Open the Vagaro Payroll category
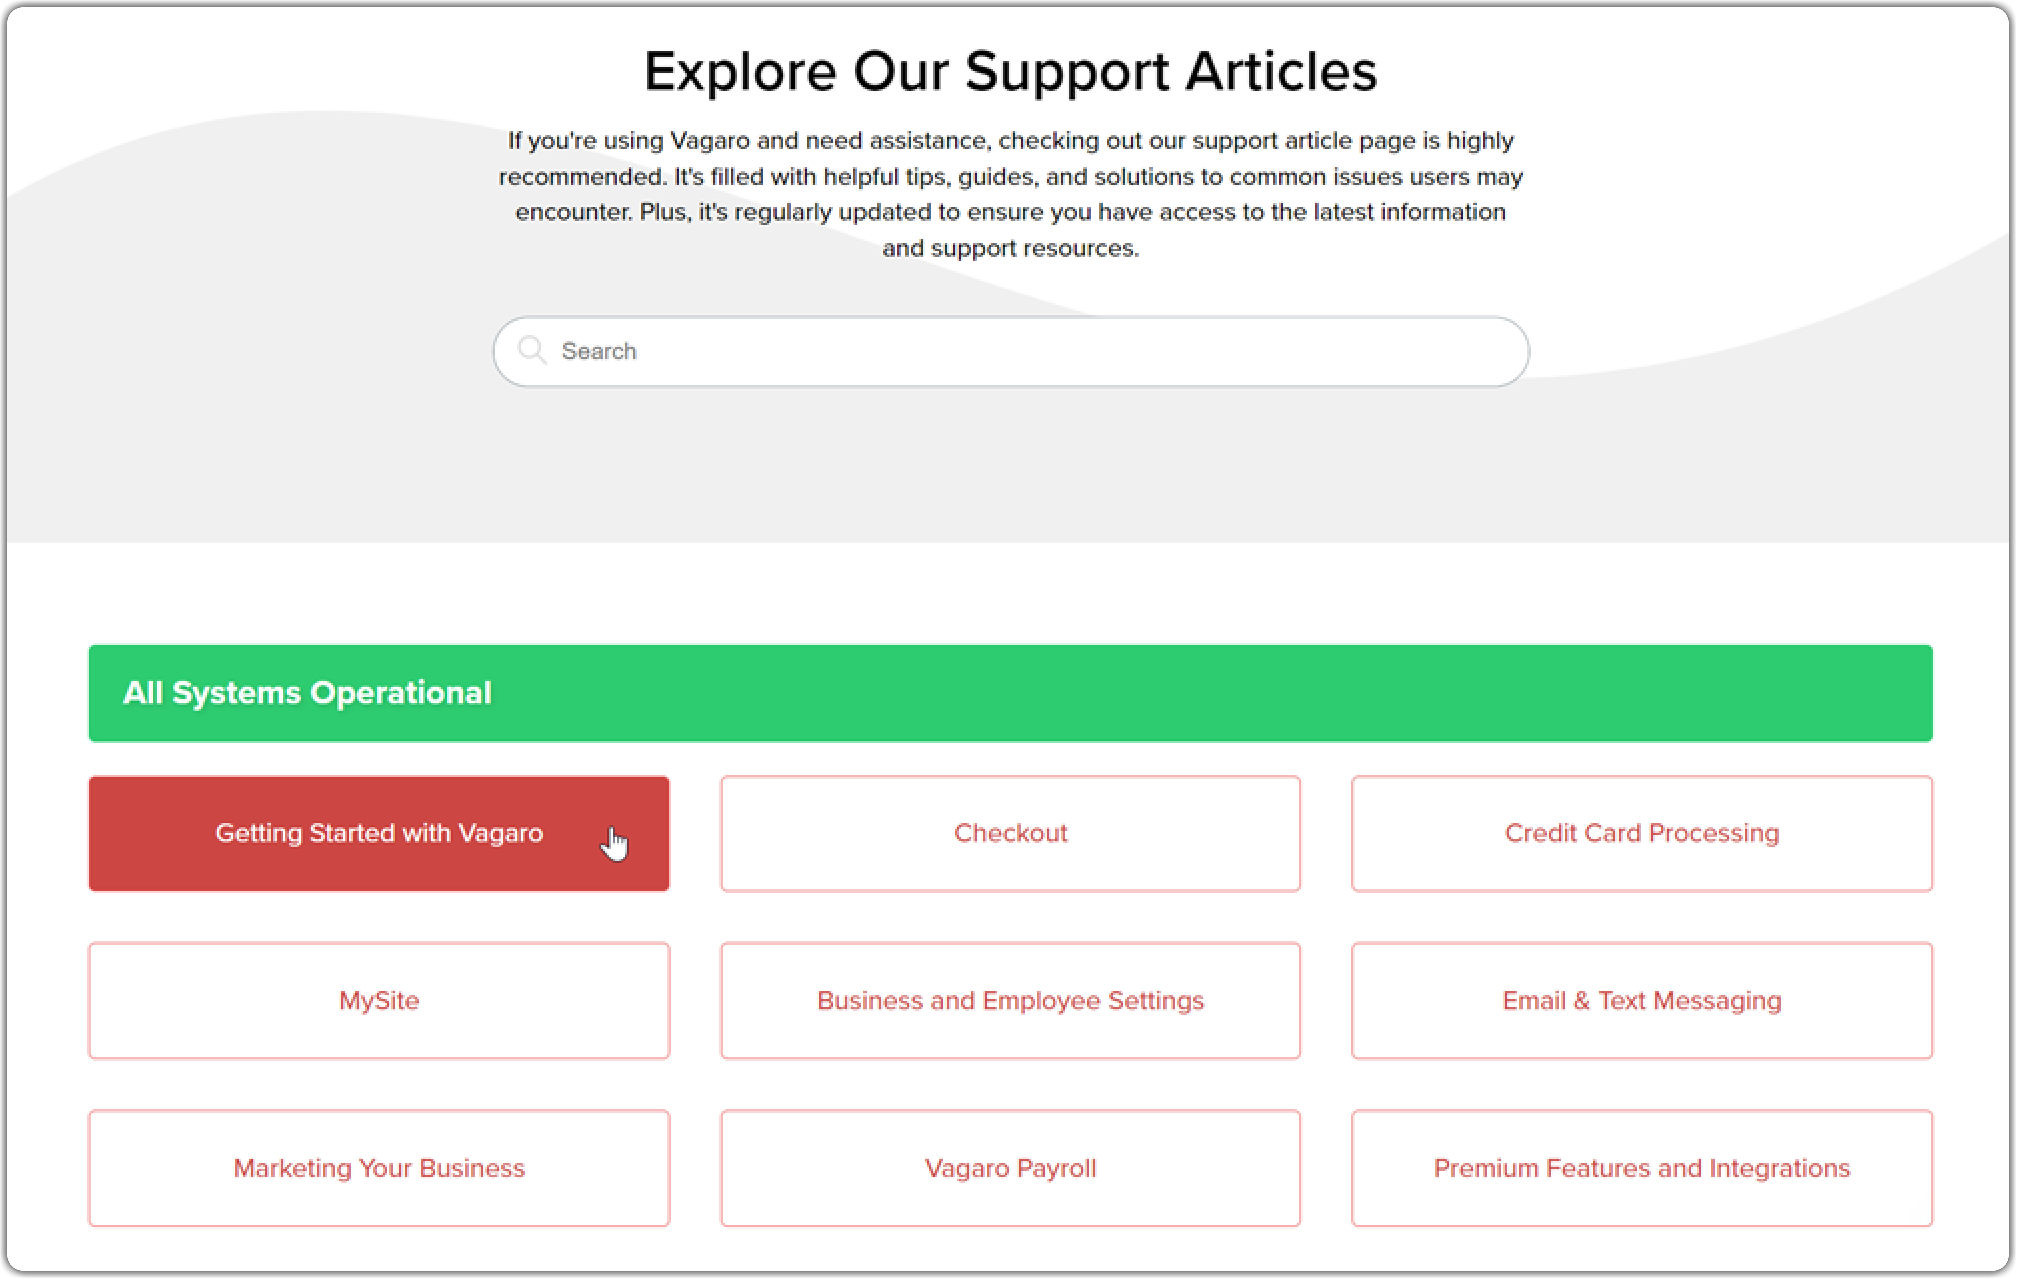 (x=1010, y=1168)
